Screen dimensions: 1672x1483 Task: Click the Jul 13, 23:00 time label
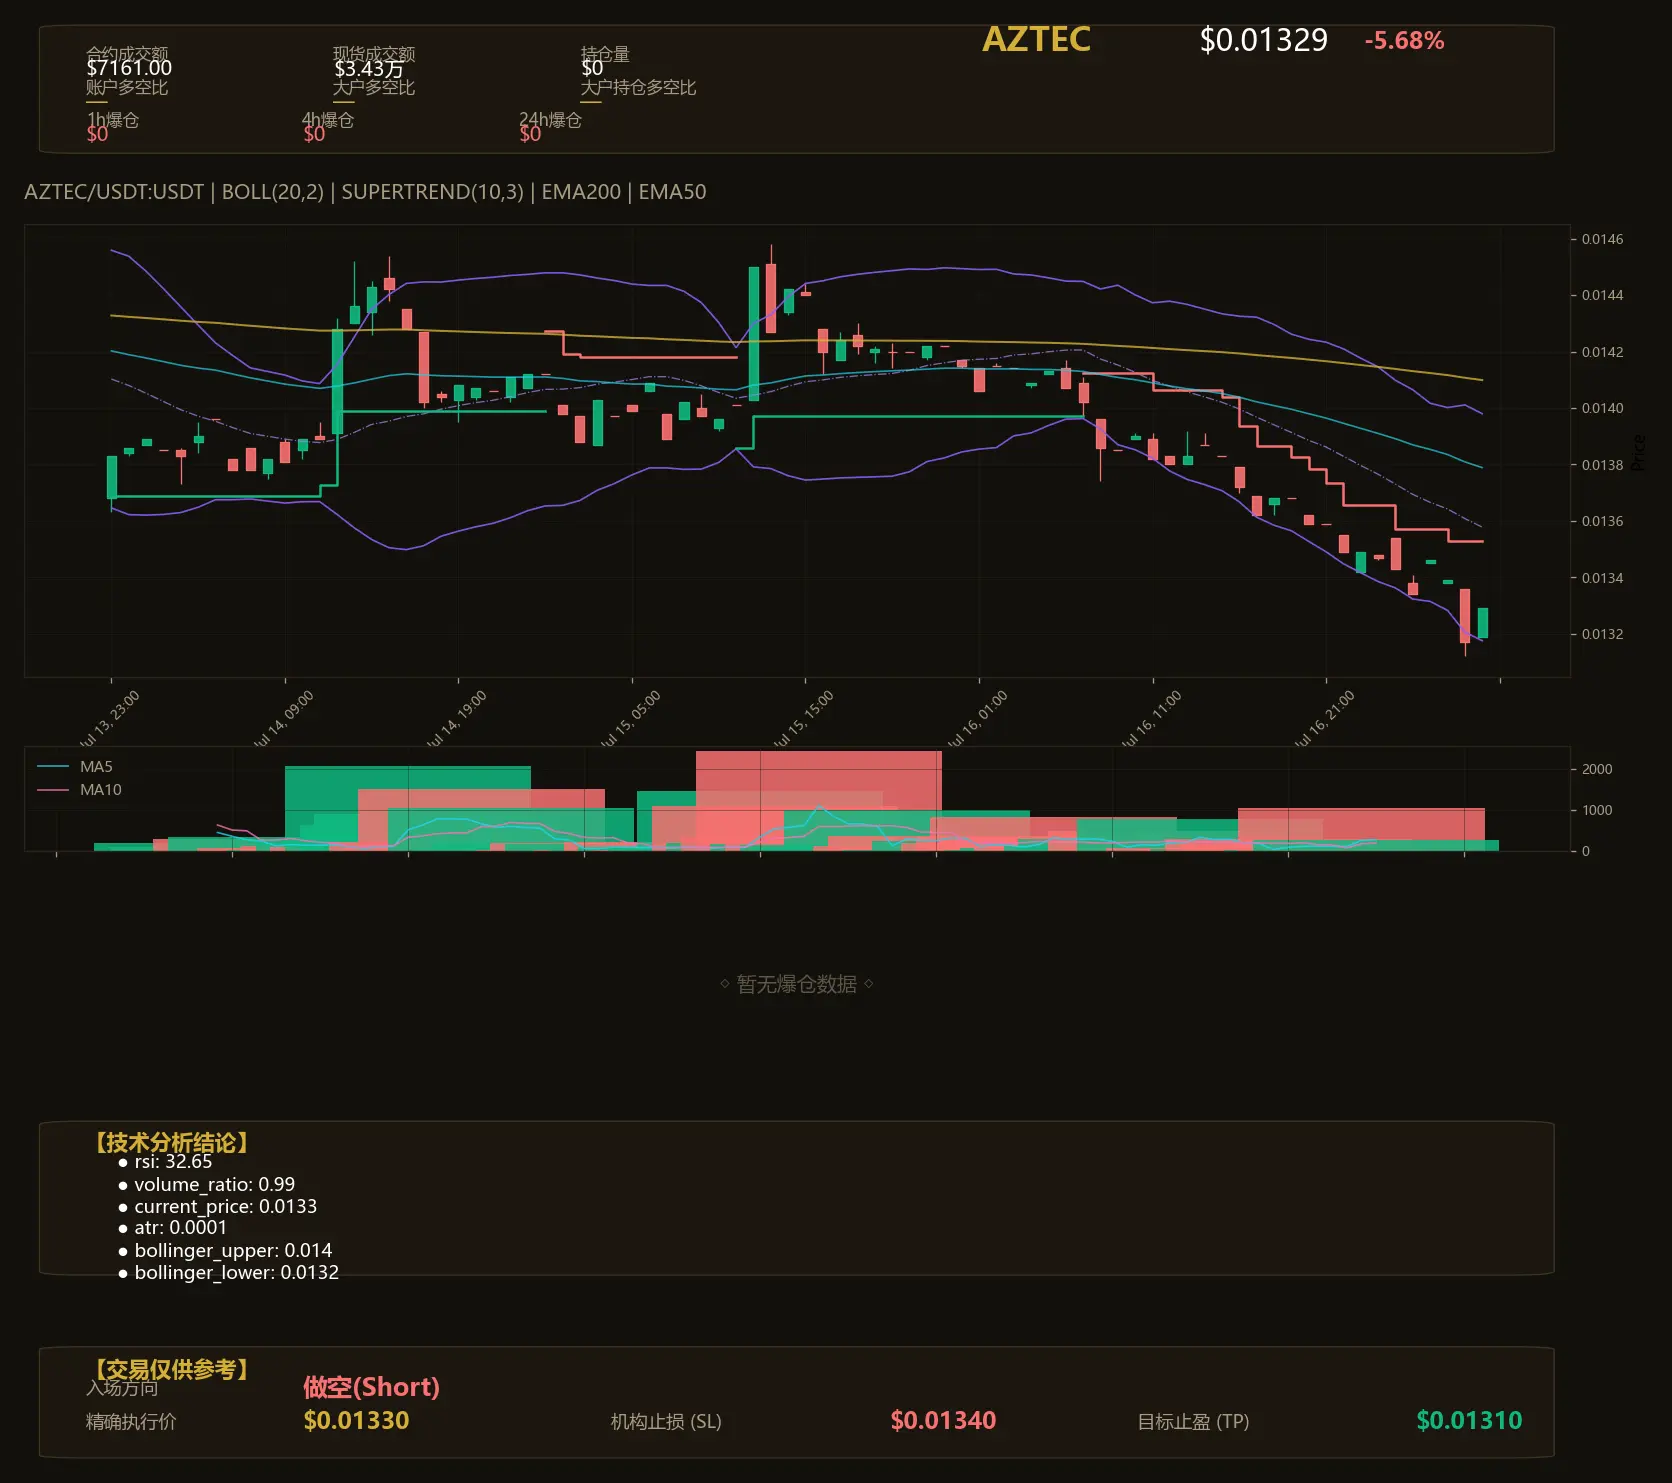[109, 719]
